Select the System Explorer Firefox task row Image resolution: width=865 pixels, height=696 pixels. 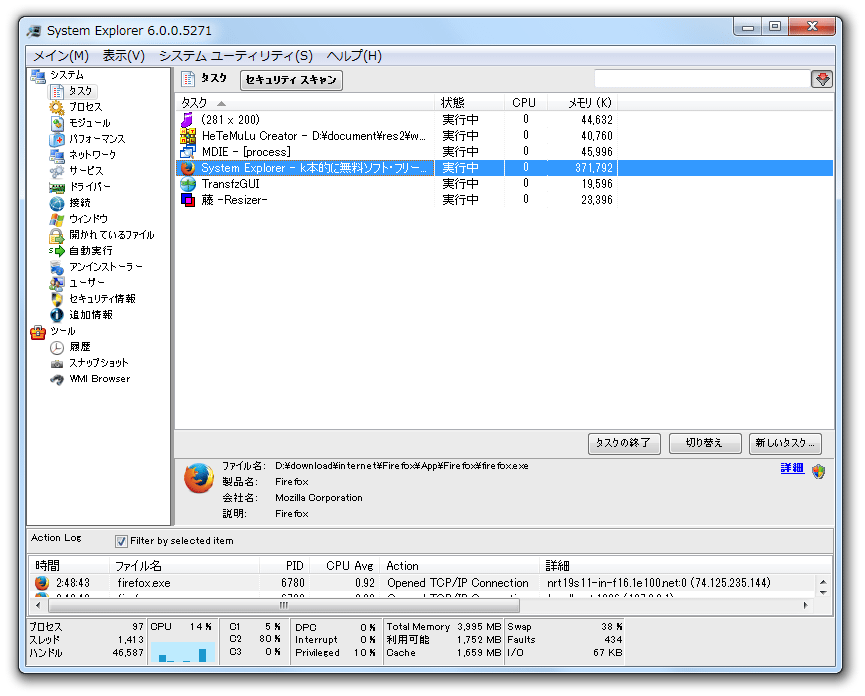[504, 168]
